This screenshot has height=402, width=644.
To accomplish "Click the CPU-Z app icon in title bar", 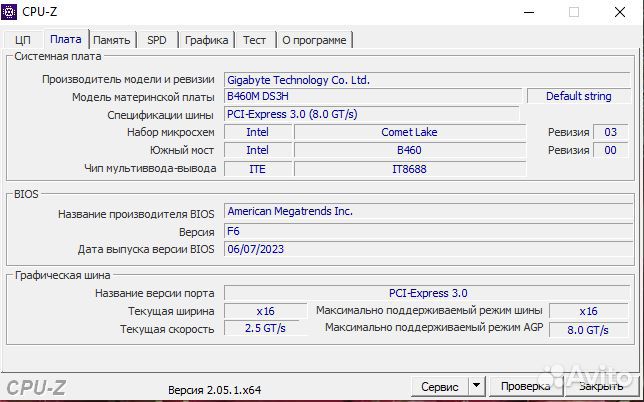I will [x=9, y=11].
